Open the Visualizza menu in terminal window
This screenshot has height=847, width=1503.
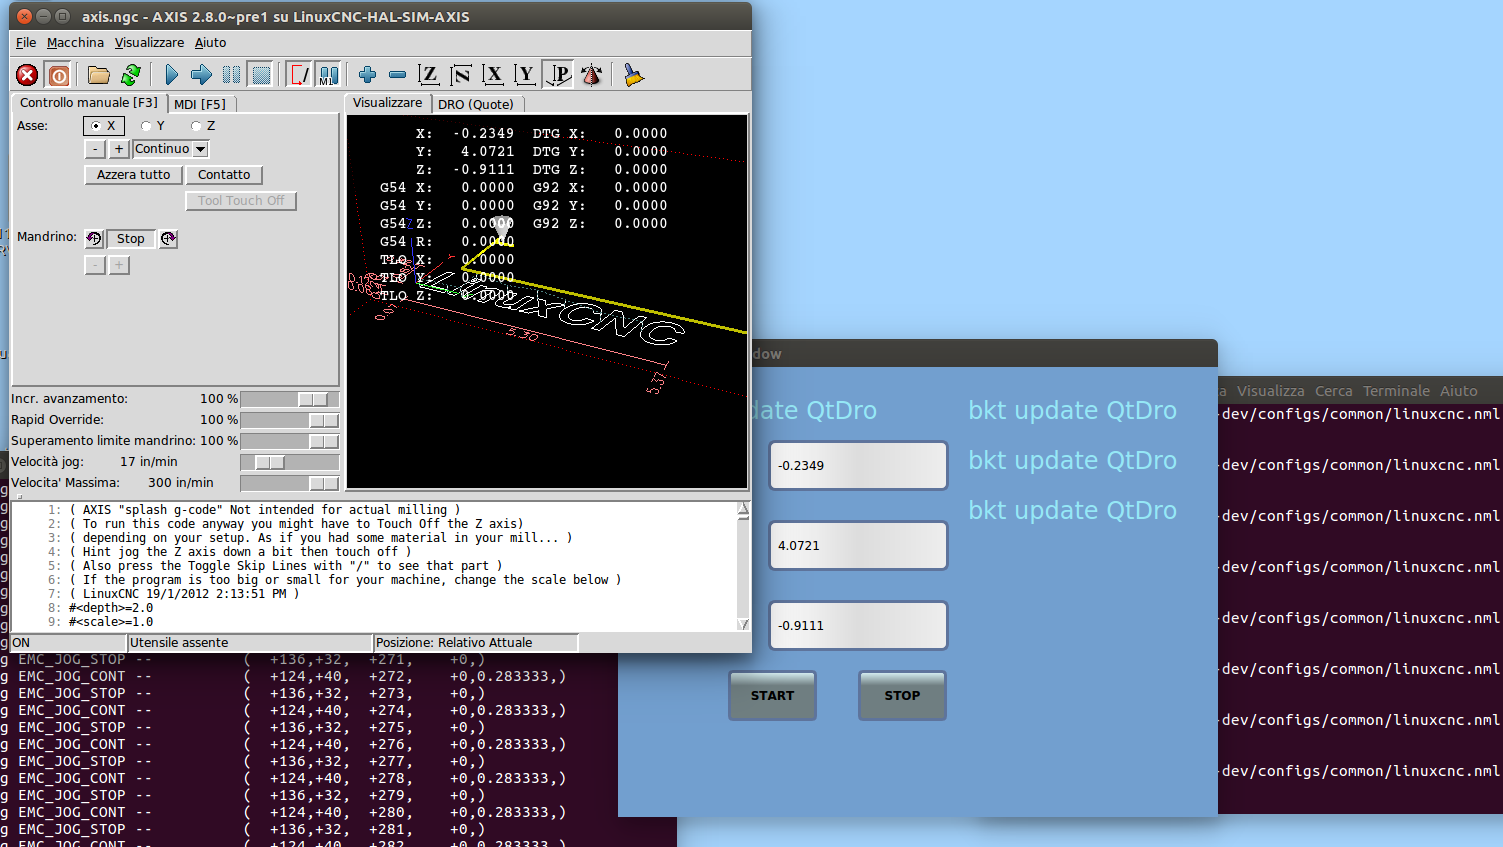1270,391
